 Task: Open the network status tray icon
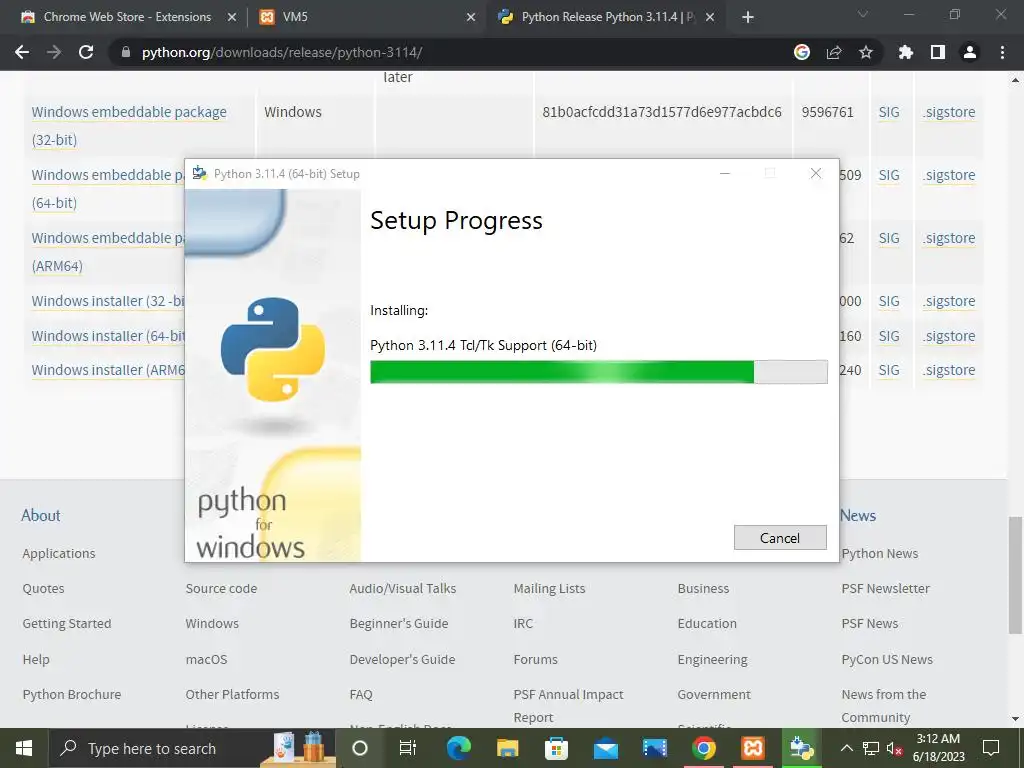[871, 748]
